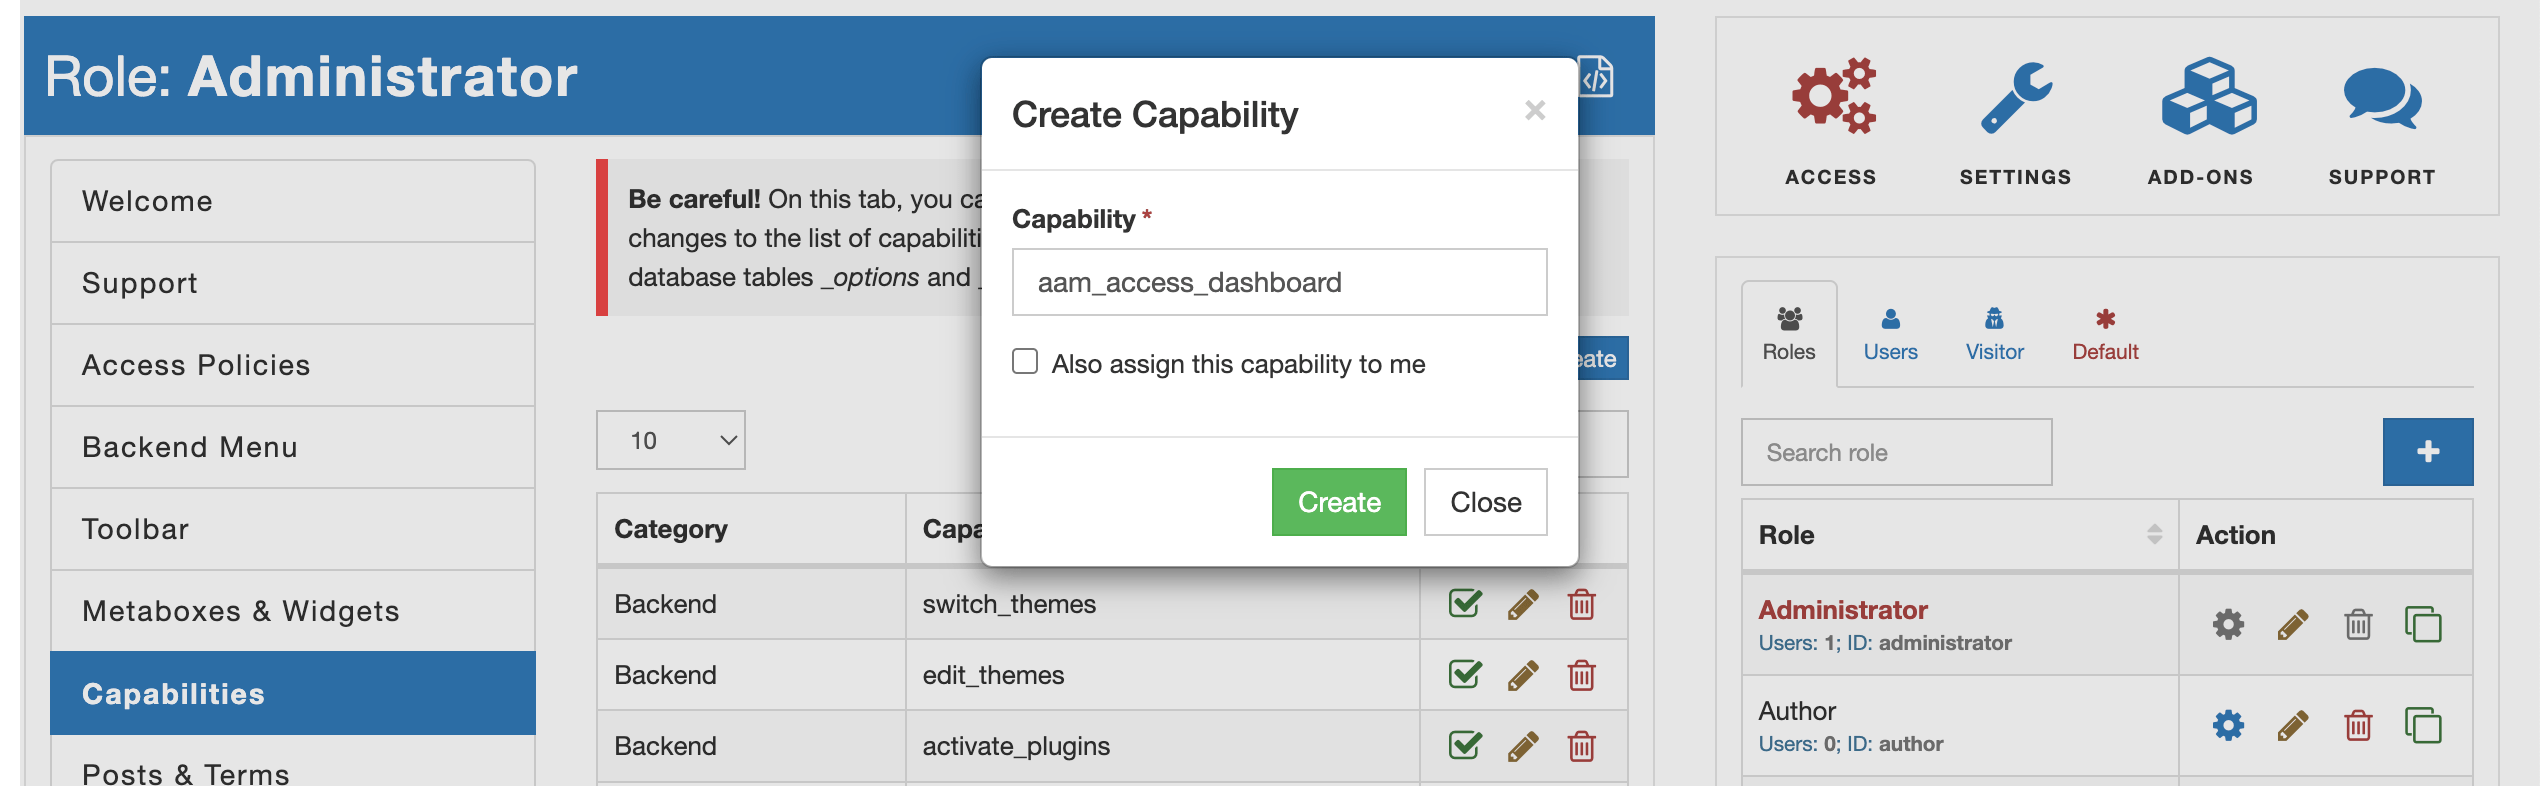Click the code export icon in header
This screenshot has height=786, width=2540.
1598,76
